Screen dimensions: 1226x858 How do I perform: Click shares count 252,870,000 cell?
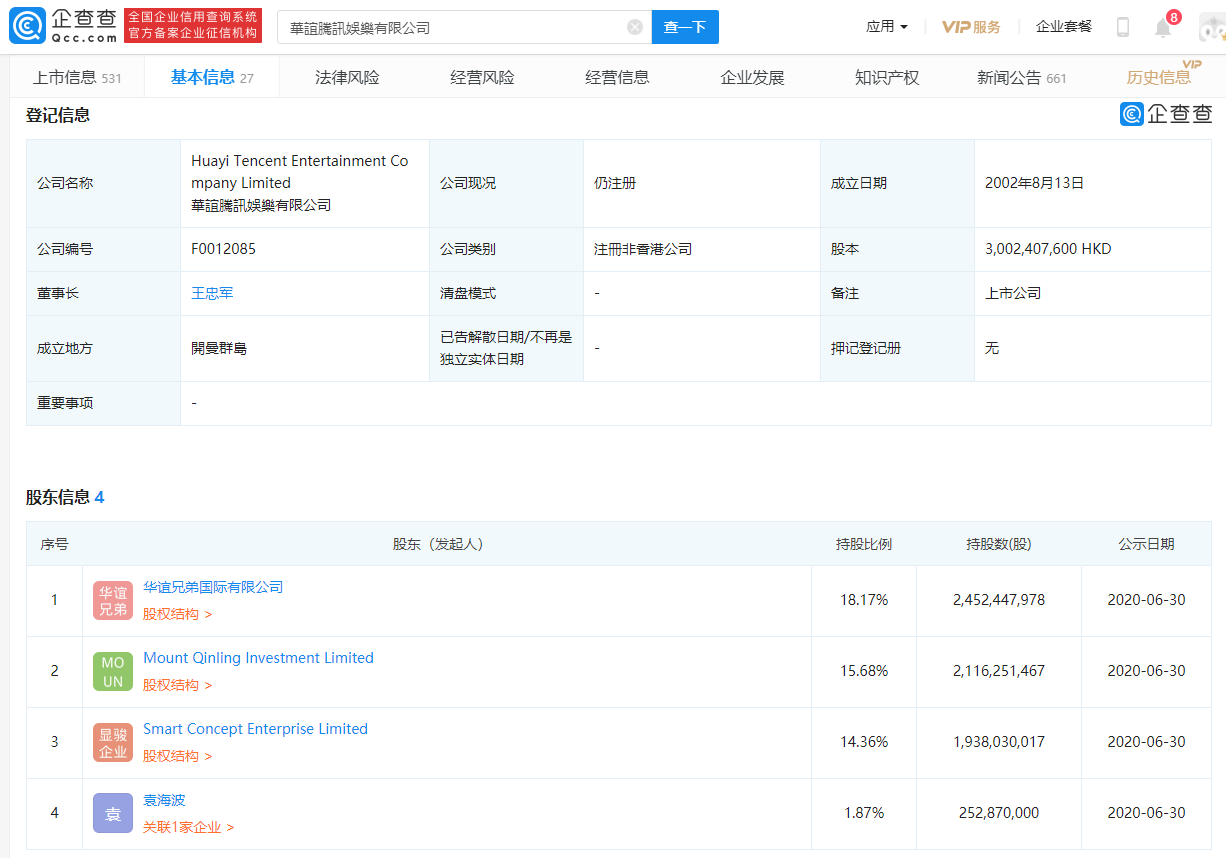[999, 813]
